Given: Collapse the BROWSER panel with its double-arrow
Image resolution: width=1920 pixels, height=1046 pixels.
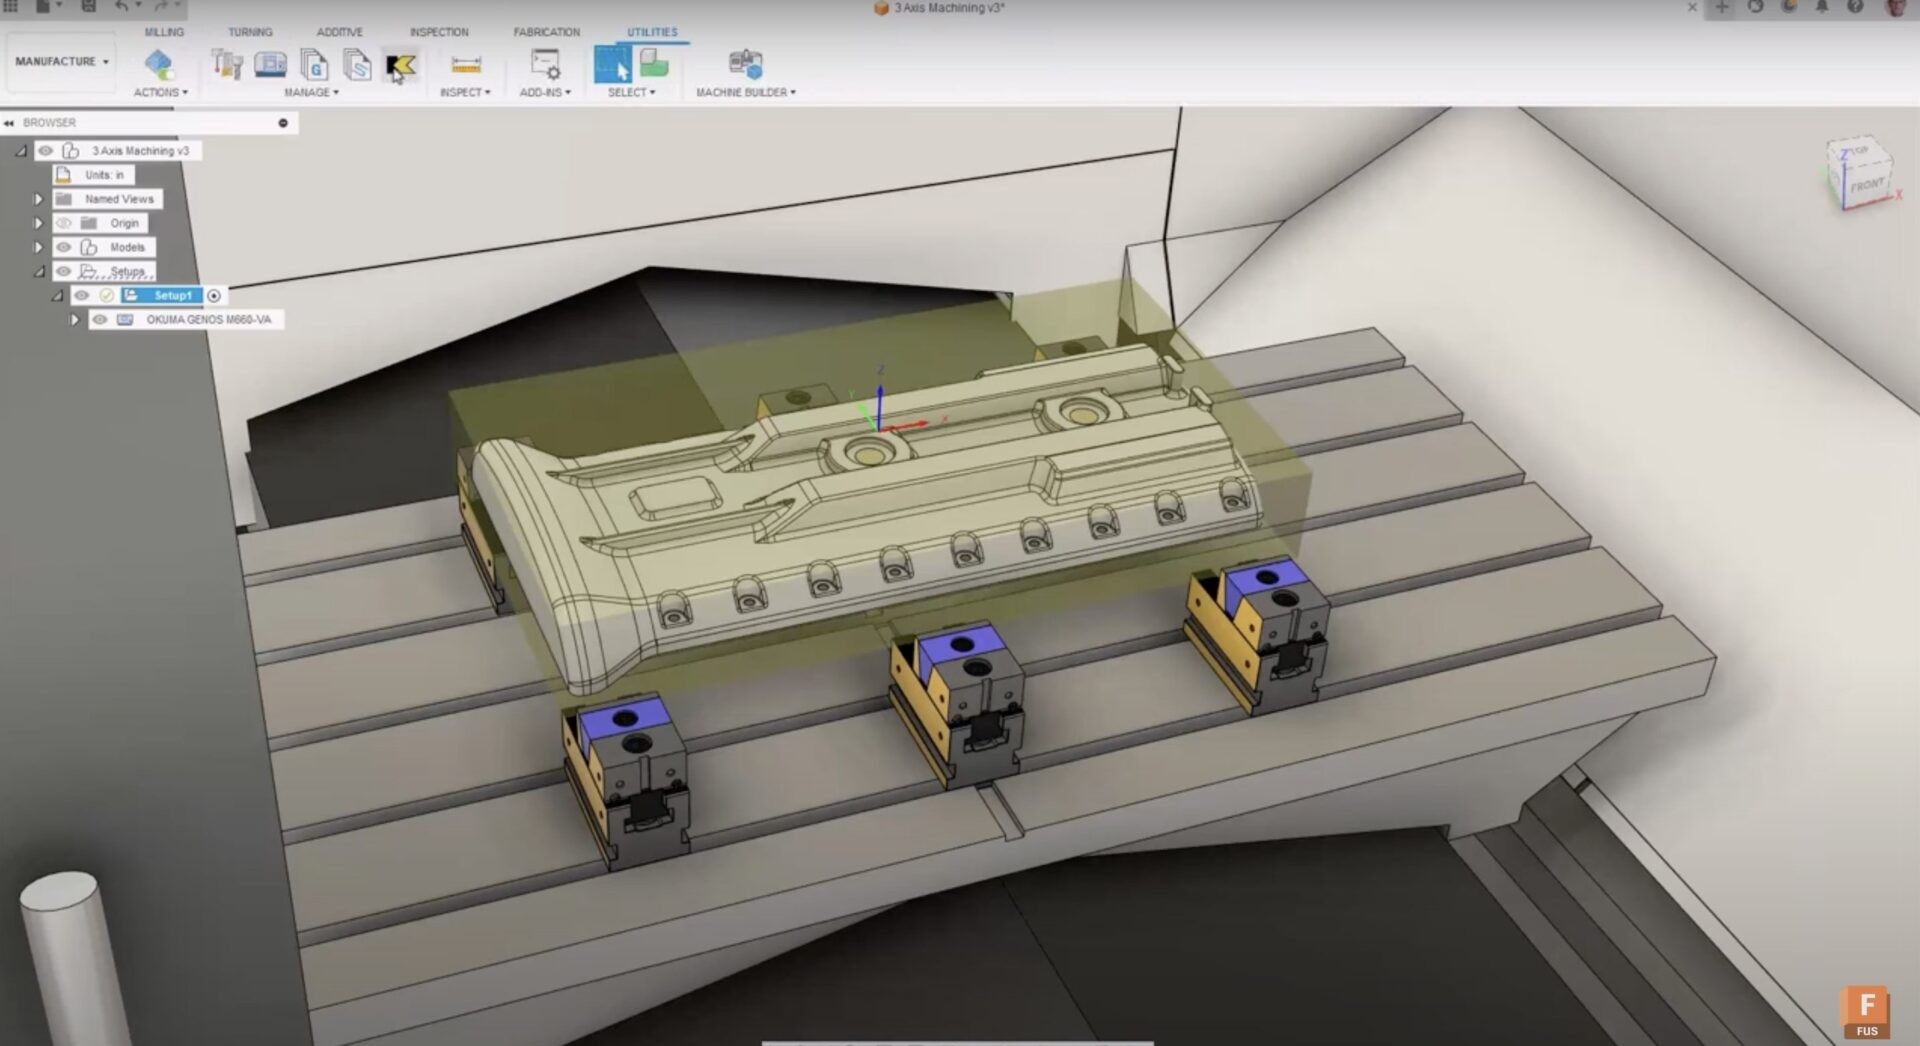Looking at the screenshot, I should [9, 123].
